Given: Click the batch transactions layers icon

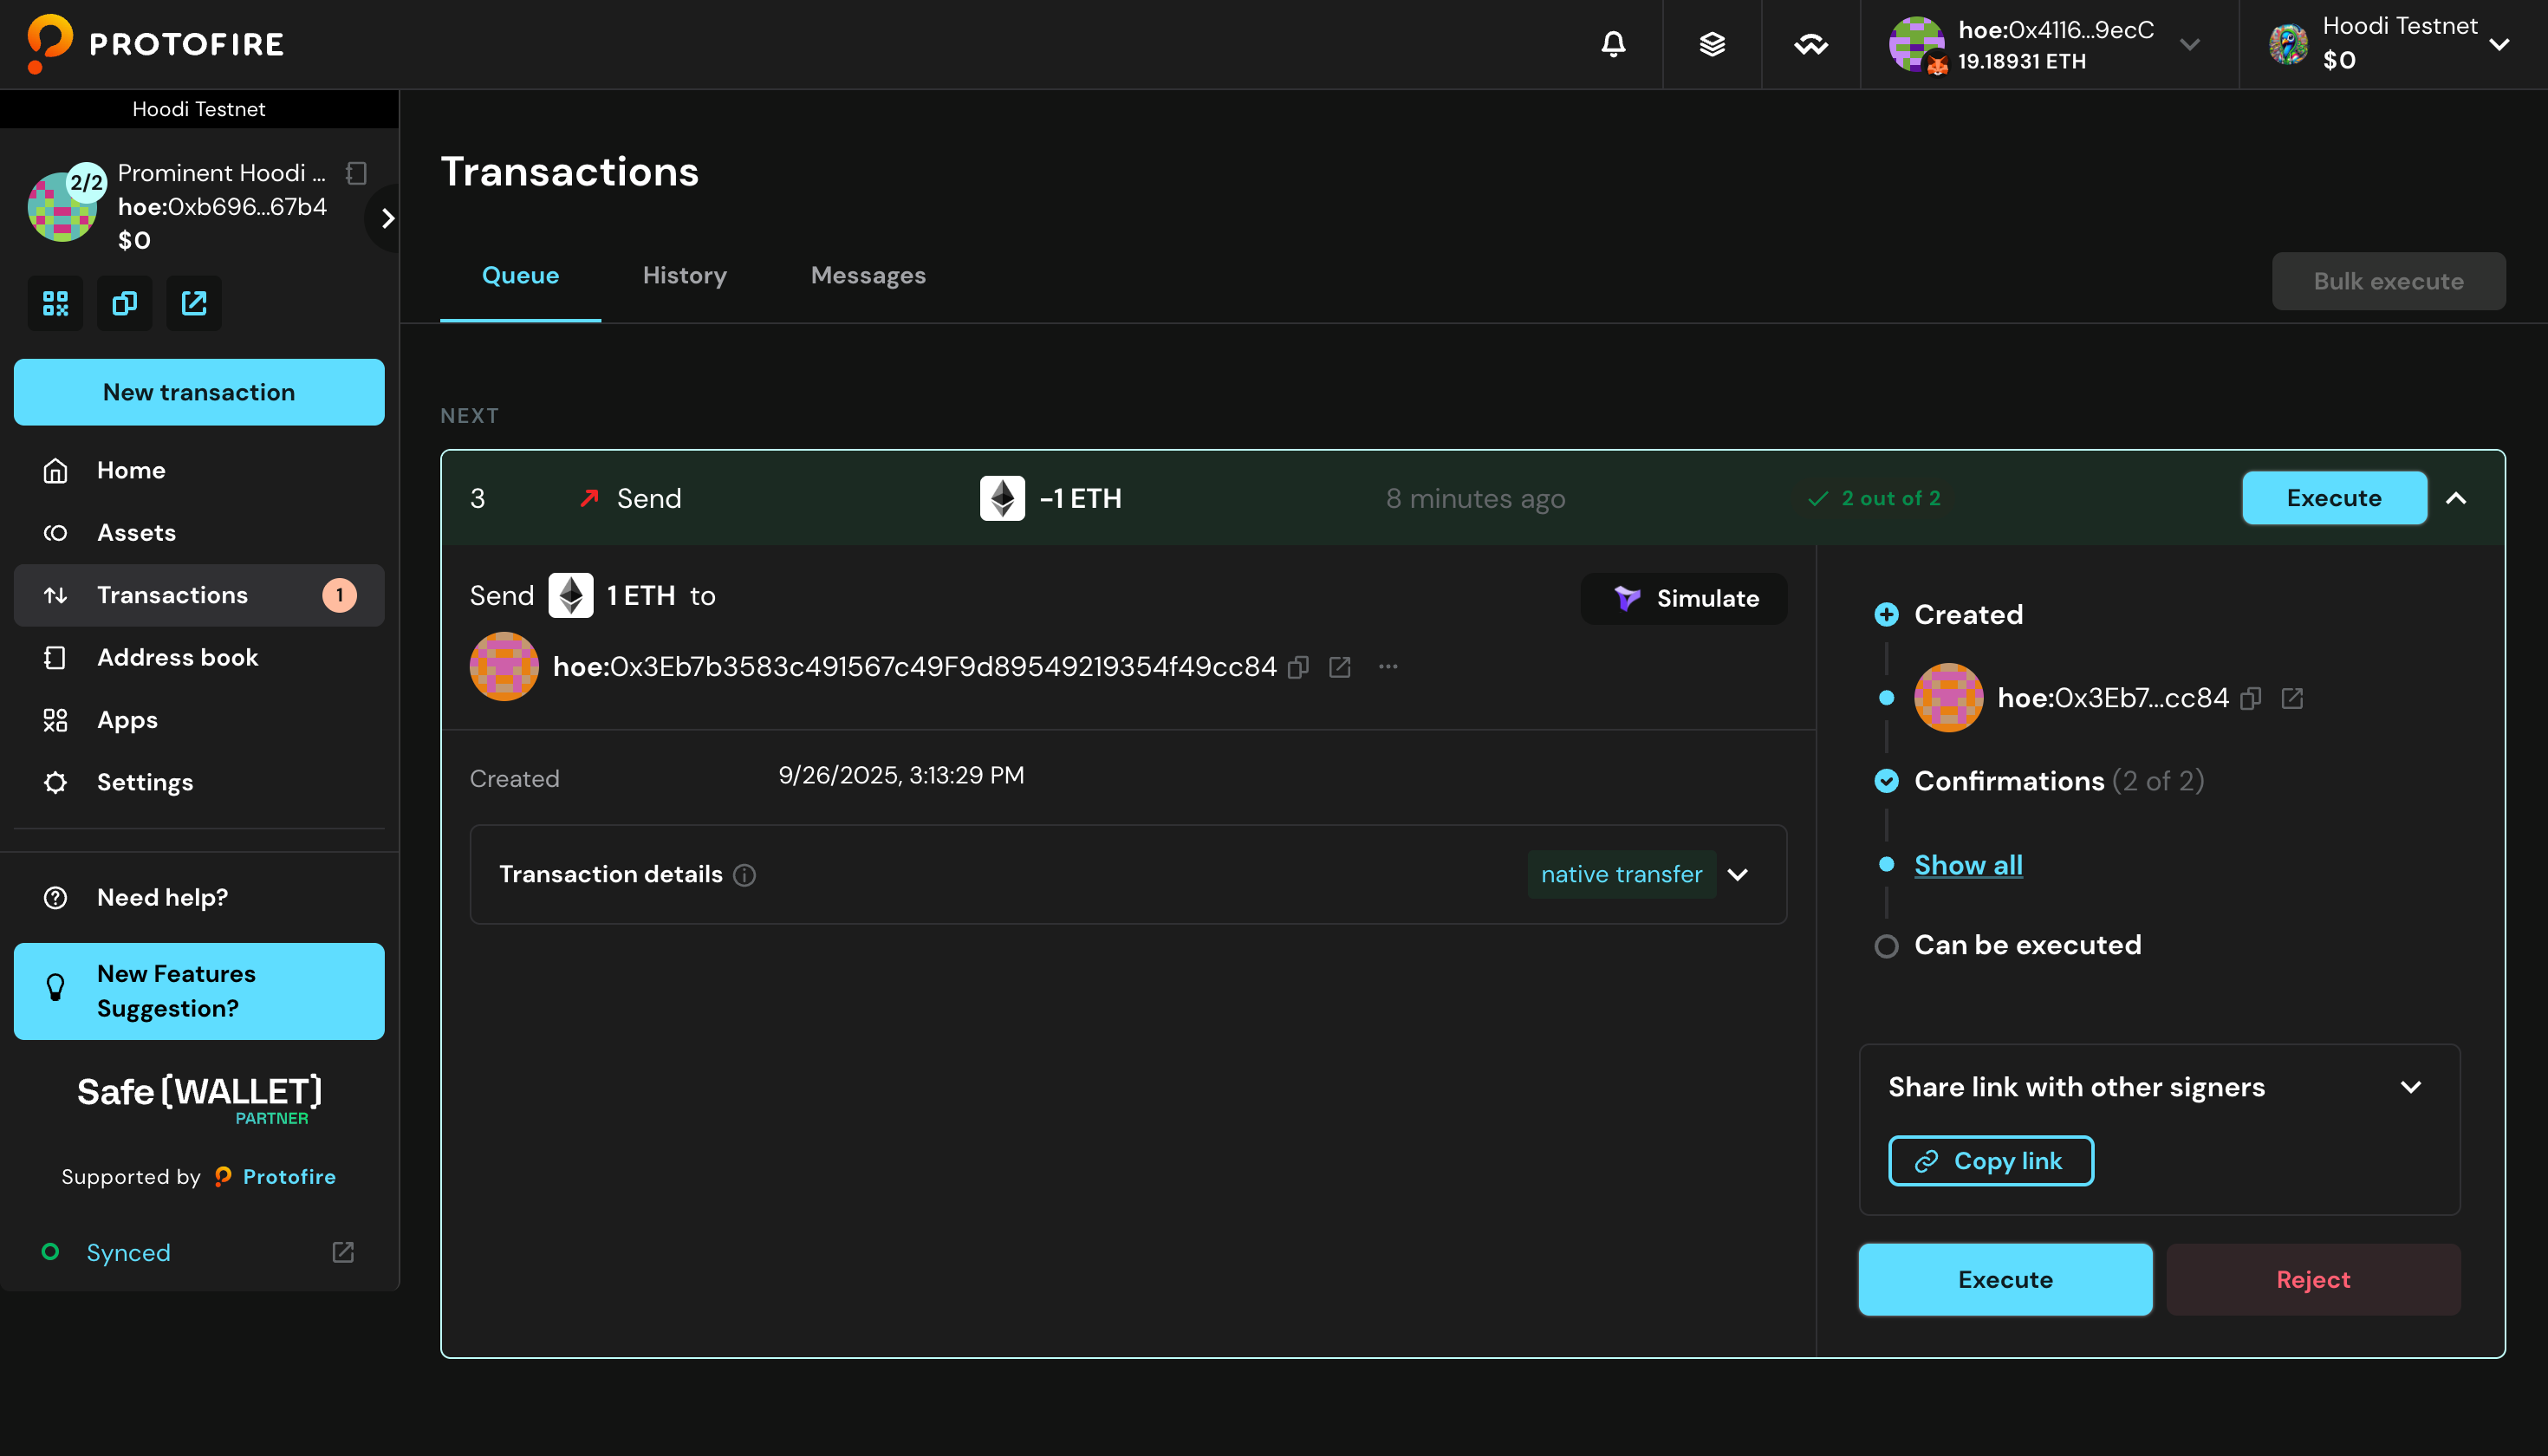Looking at the screenshot, I should pos(1712,44).
